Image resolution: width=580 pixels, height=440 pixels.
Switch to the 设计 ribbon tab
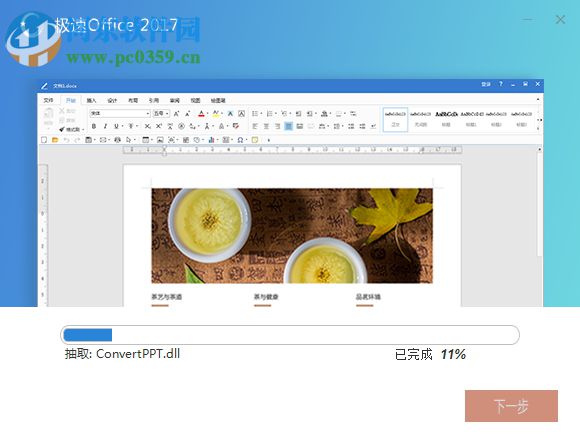pos(112,100)
